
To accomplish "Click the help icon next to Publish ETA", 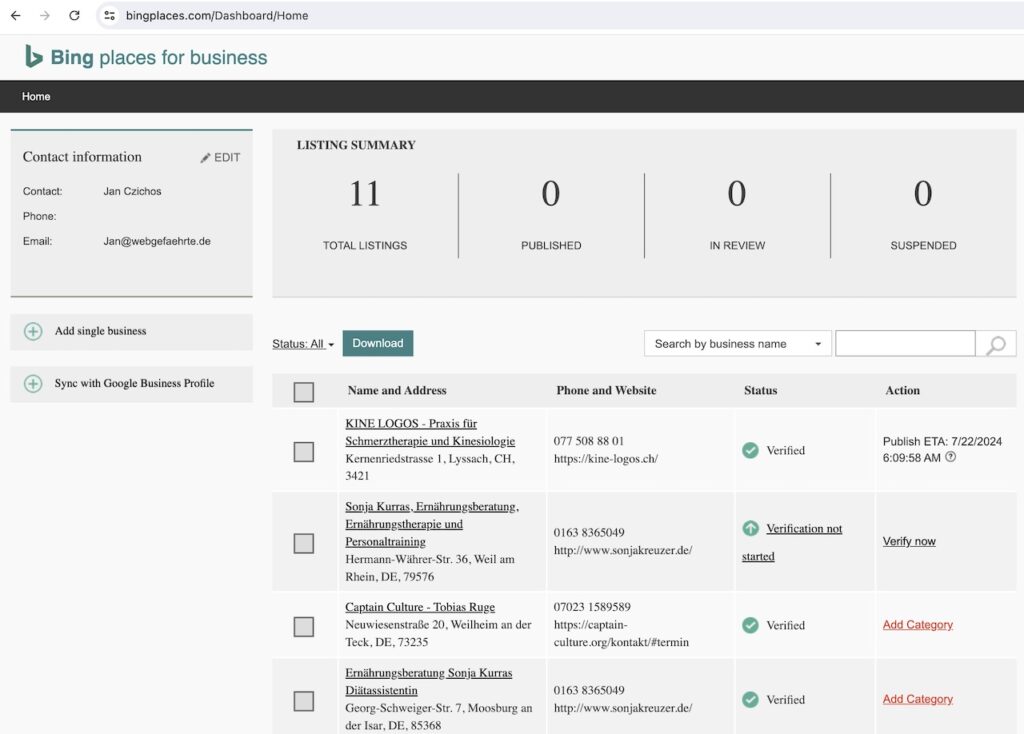I will coord(951,457).
